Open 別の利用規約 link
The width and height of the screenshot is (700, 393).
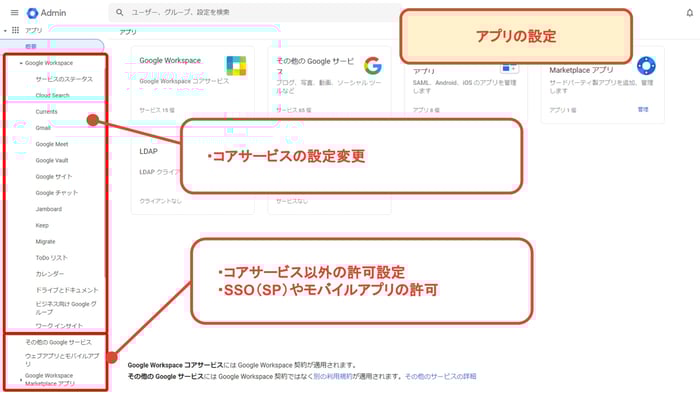[333, 376]
